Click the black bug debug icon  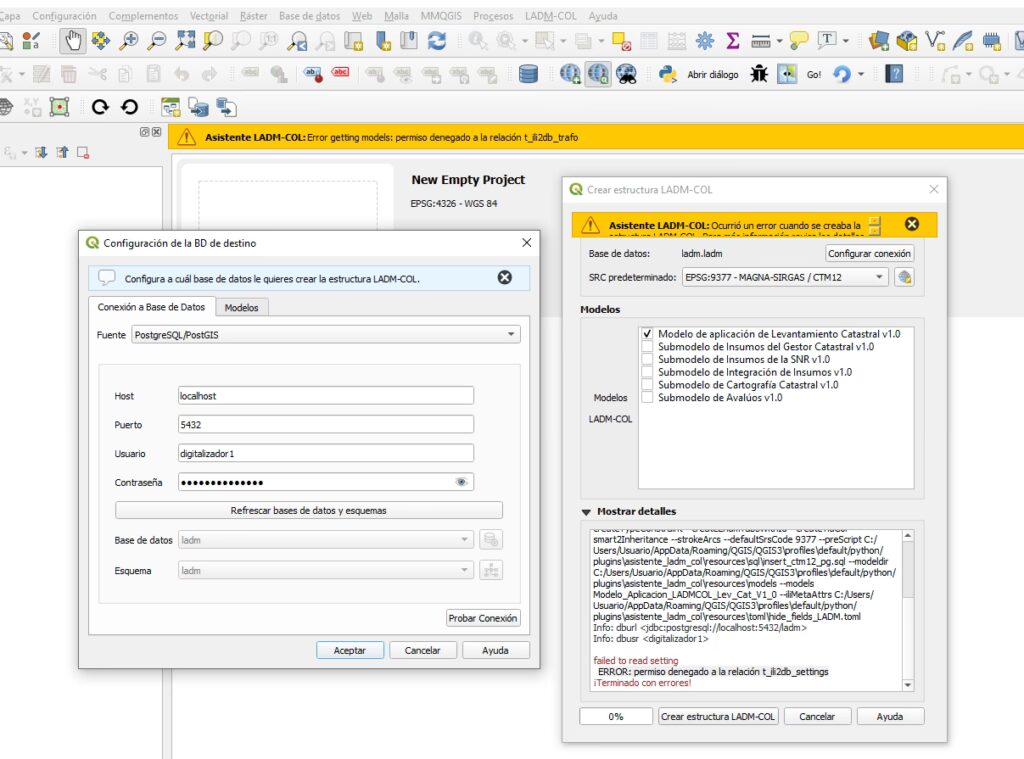759,74
